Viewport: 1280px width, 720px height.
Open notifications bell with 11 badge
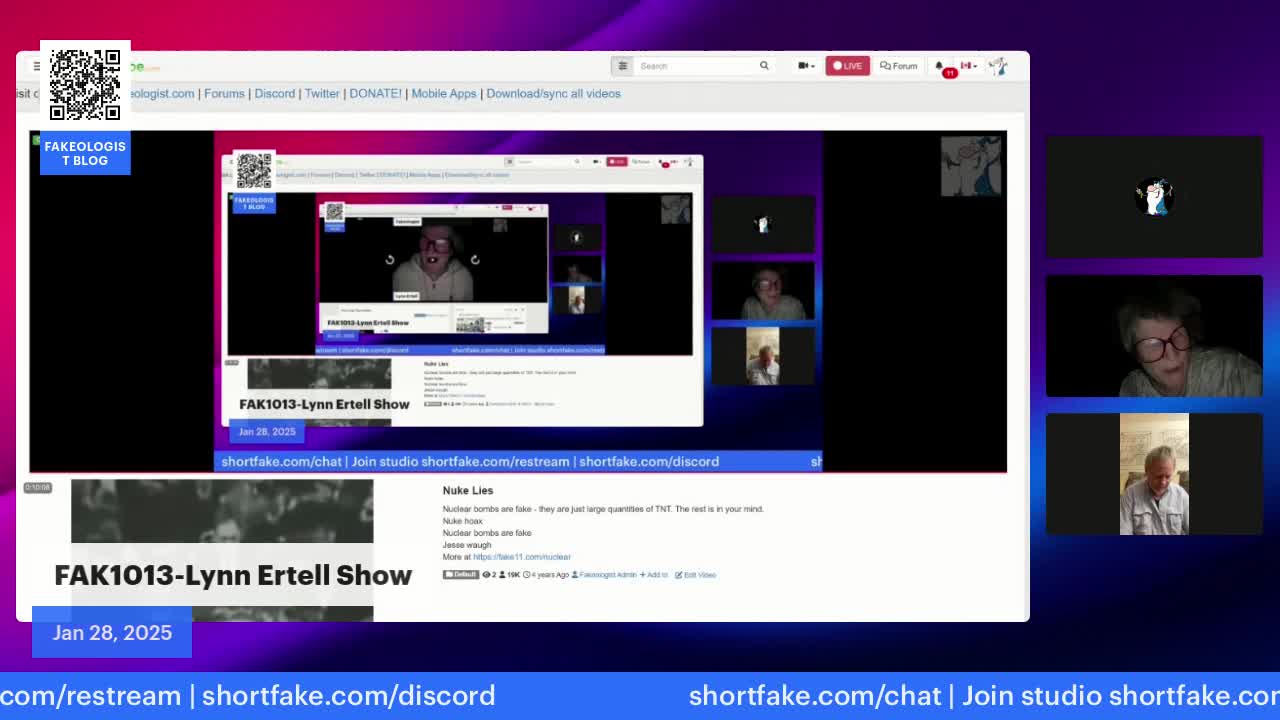tap(940, 66)
